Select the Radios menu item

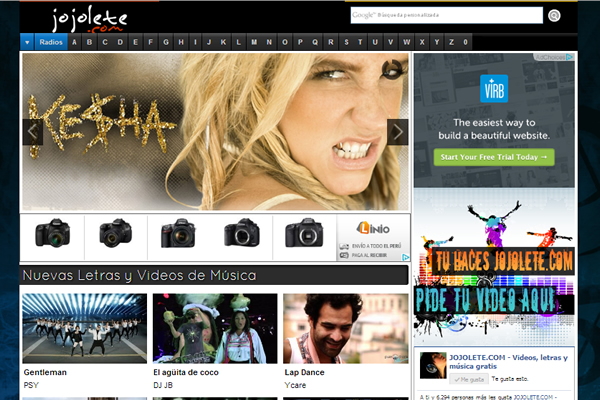coord(51,42)
